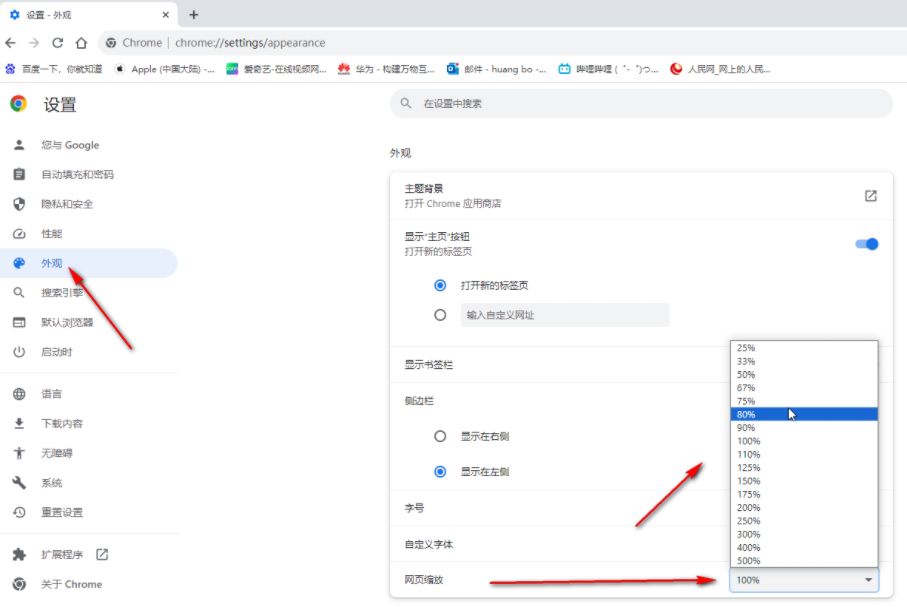The image size is (907, 607).
Task: Choose 67% from the zoom list
Action: 804,388
